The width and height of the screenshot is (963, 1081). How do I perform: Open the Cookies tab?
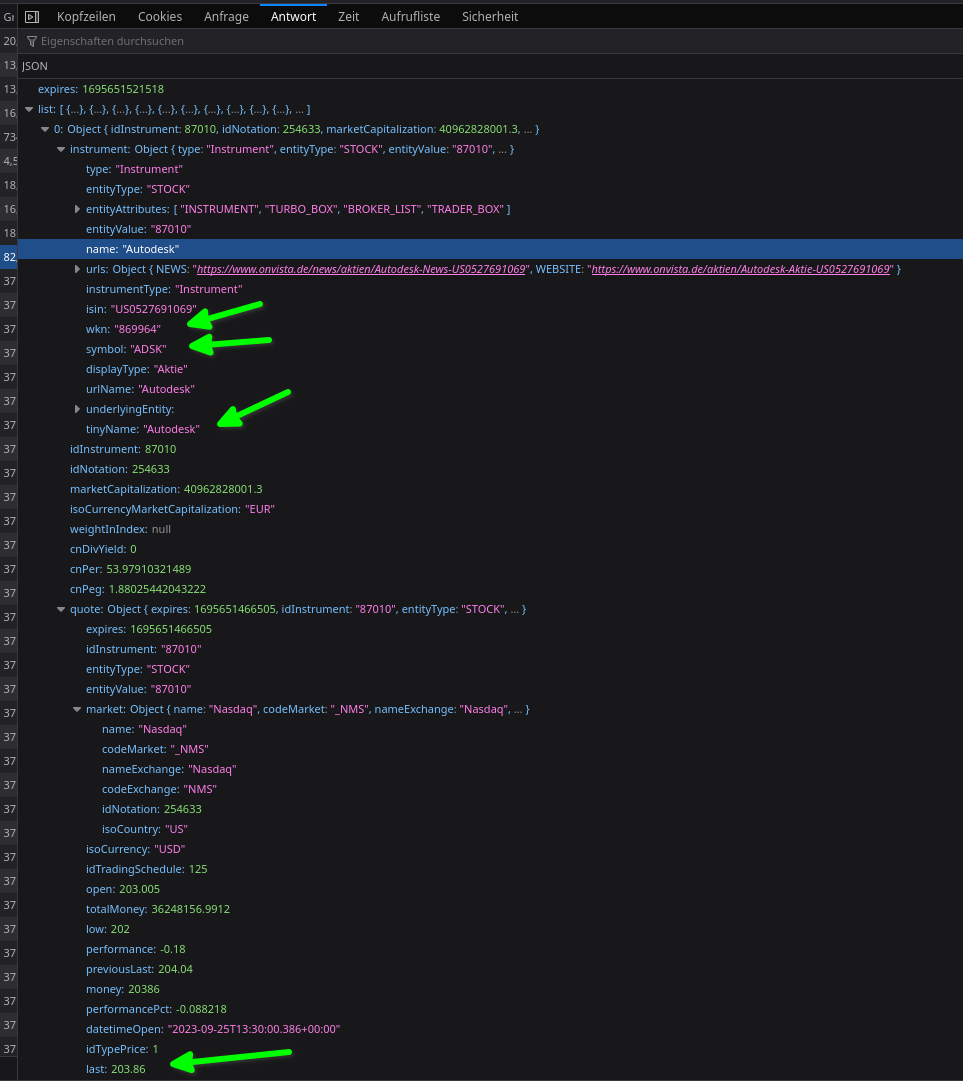coord(160,17)
